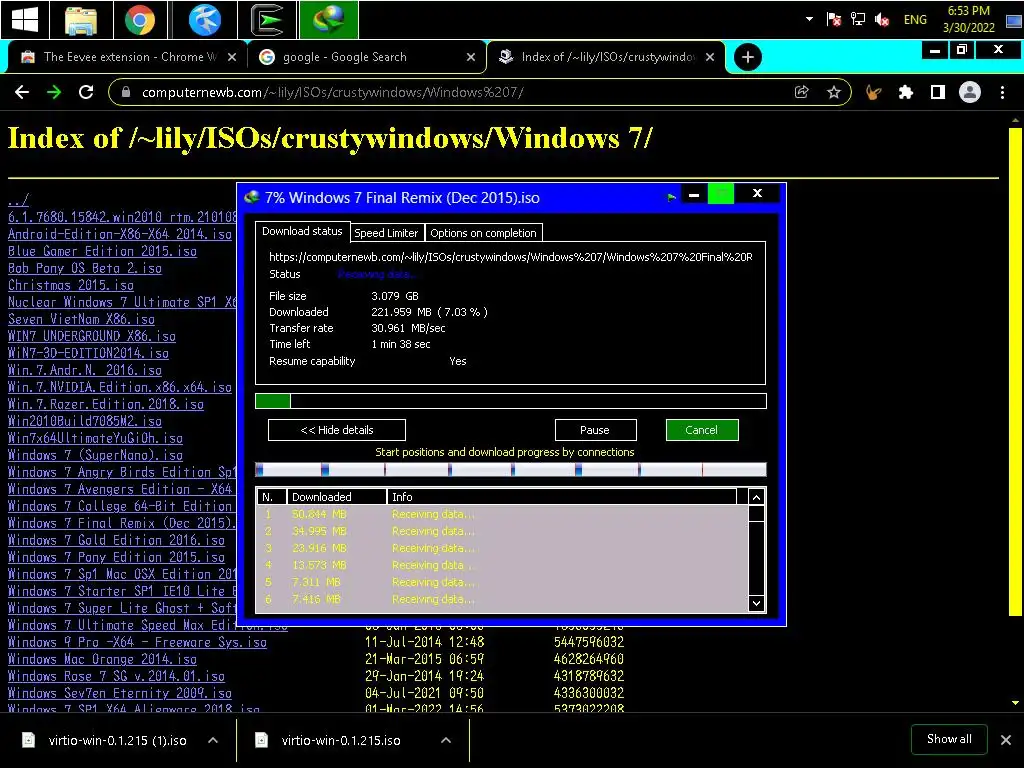Toggle the Chrome side panel

coord(937,92)
